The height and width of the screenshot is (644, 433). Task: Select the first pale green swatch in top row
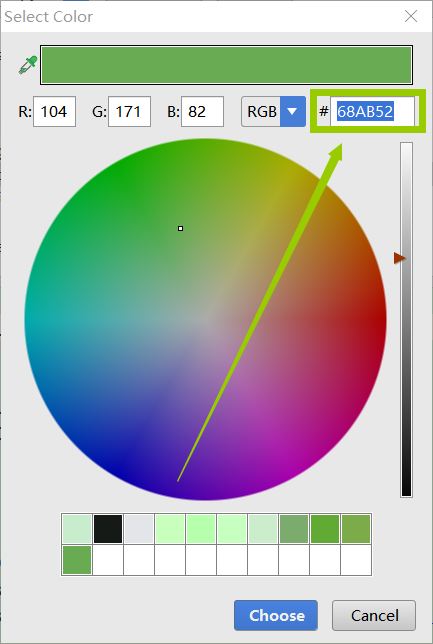[77, 529]
